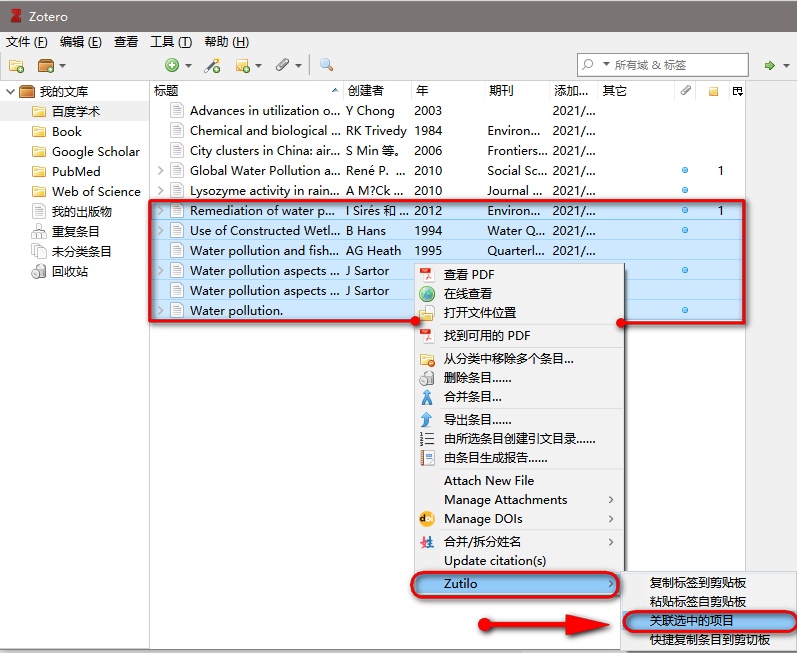Screen dimensions: 797x653
Task: Choose 关联选中的项目 in Zutilo submenu
Action: [x=709, y=620]
